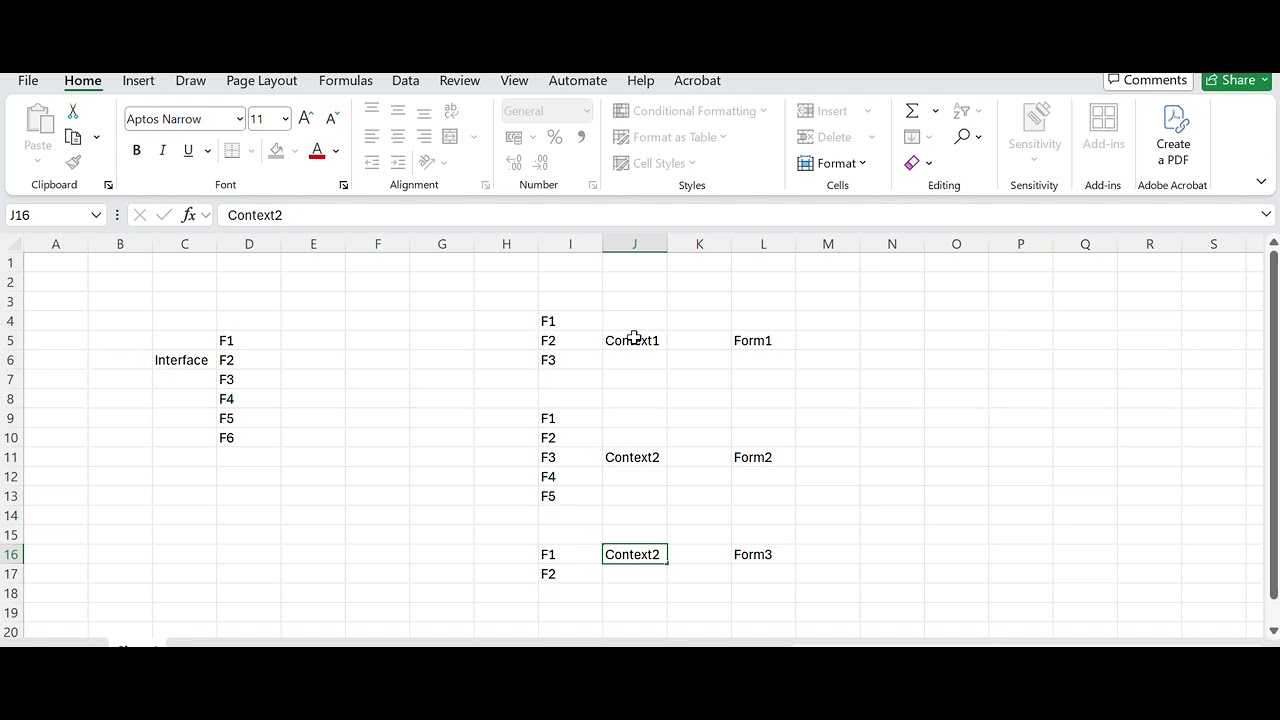The height and width of the screenshot is (720, 1280).
Task: Open the Format cells dropdown
Action: tap(832, 163)
